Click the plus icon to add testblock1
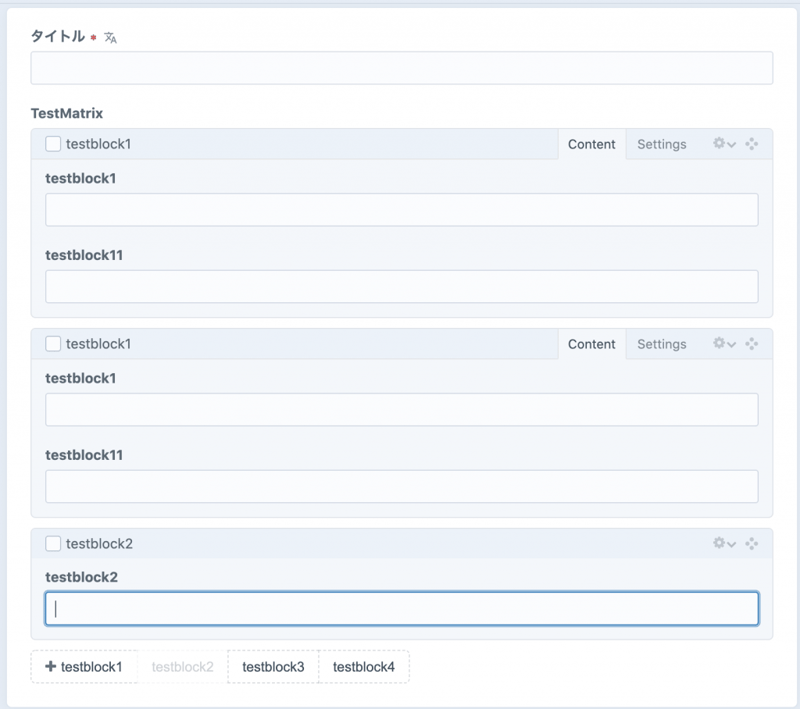This screenshot has width=800, height=709. [50, 667]
